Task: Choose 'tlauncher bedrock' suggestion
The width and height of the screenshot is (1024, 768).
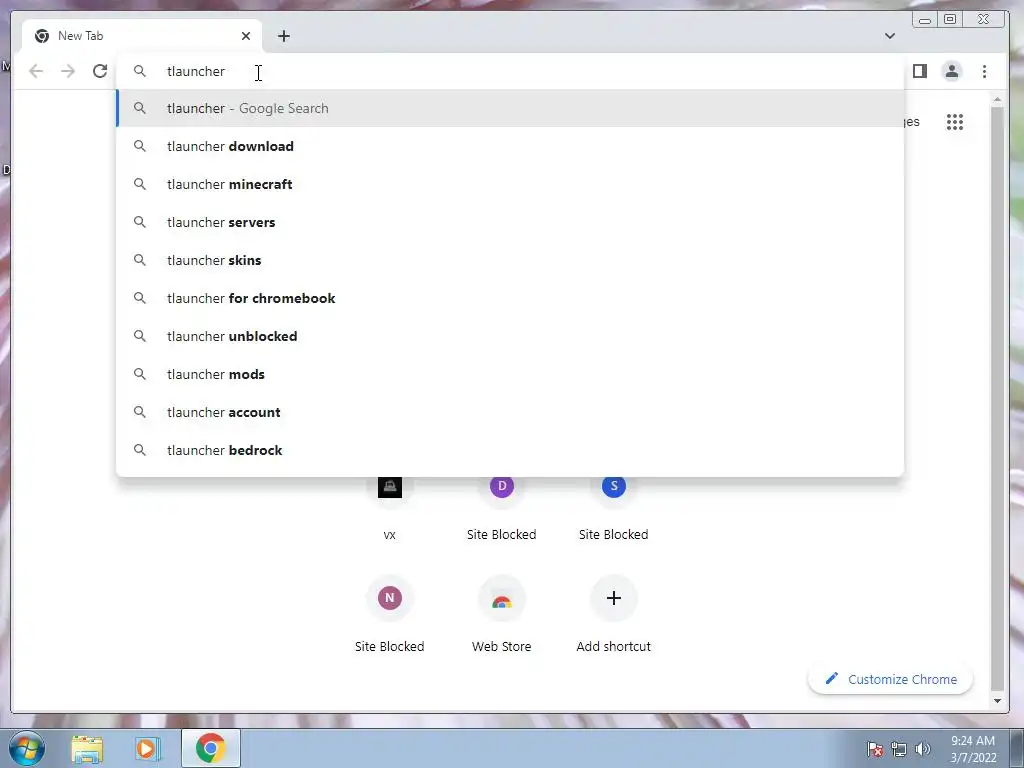Action: coord(510,450)
